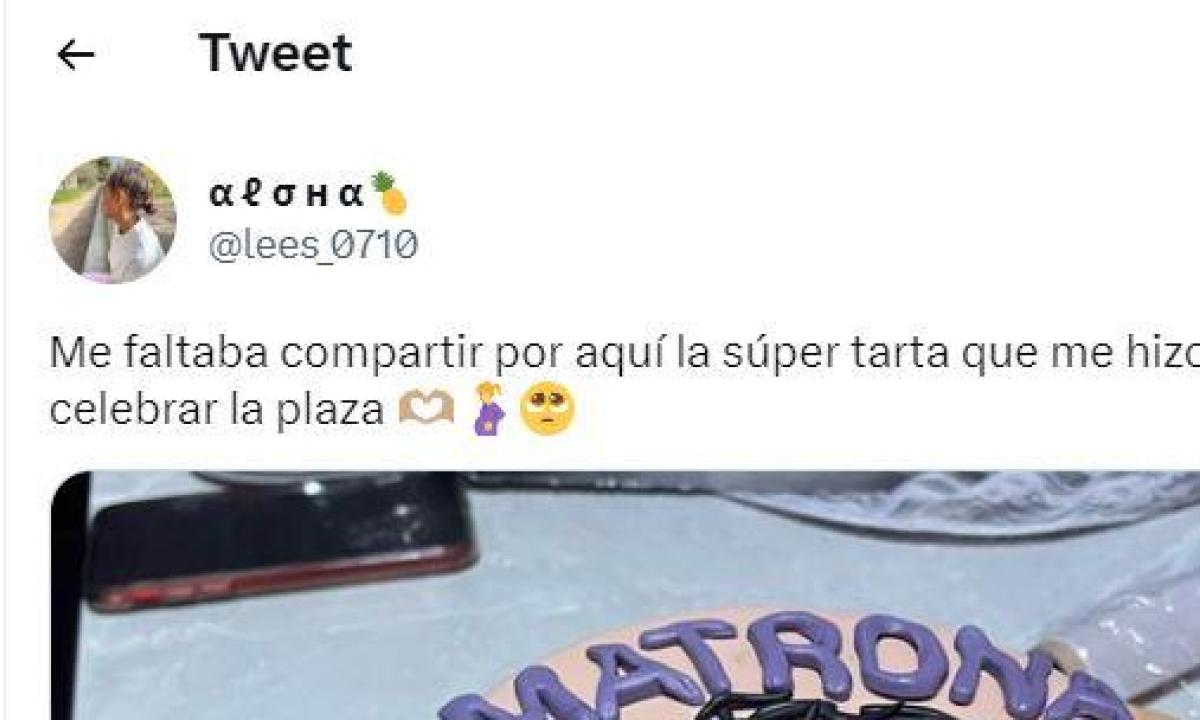Open the attached cake photo

point(625,596)
